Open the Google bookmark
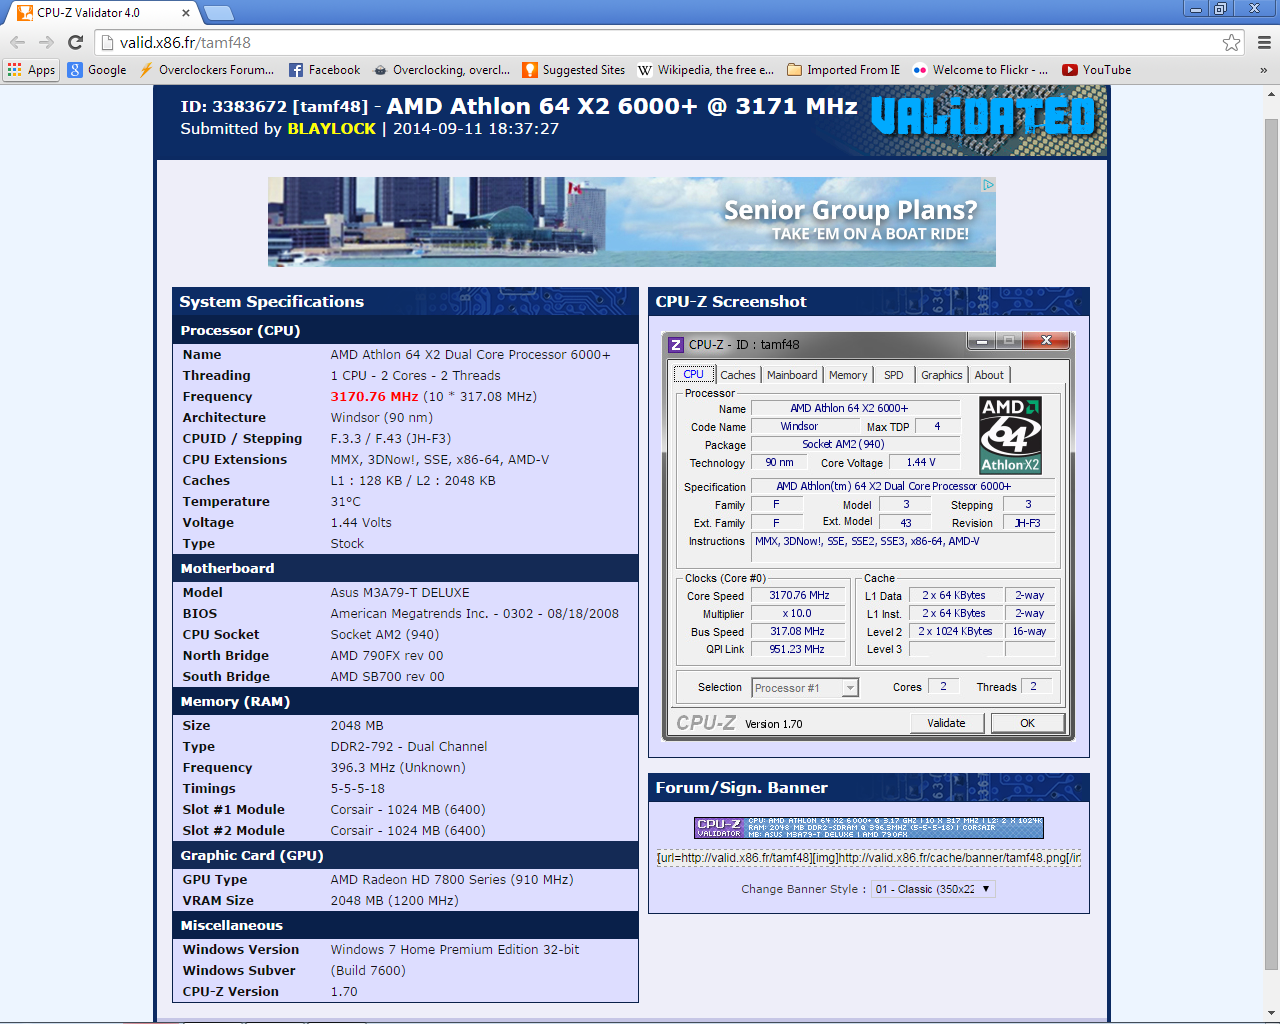 click(x=97, y=70)
